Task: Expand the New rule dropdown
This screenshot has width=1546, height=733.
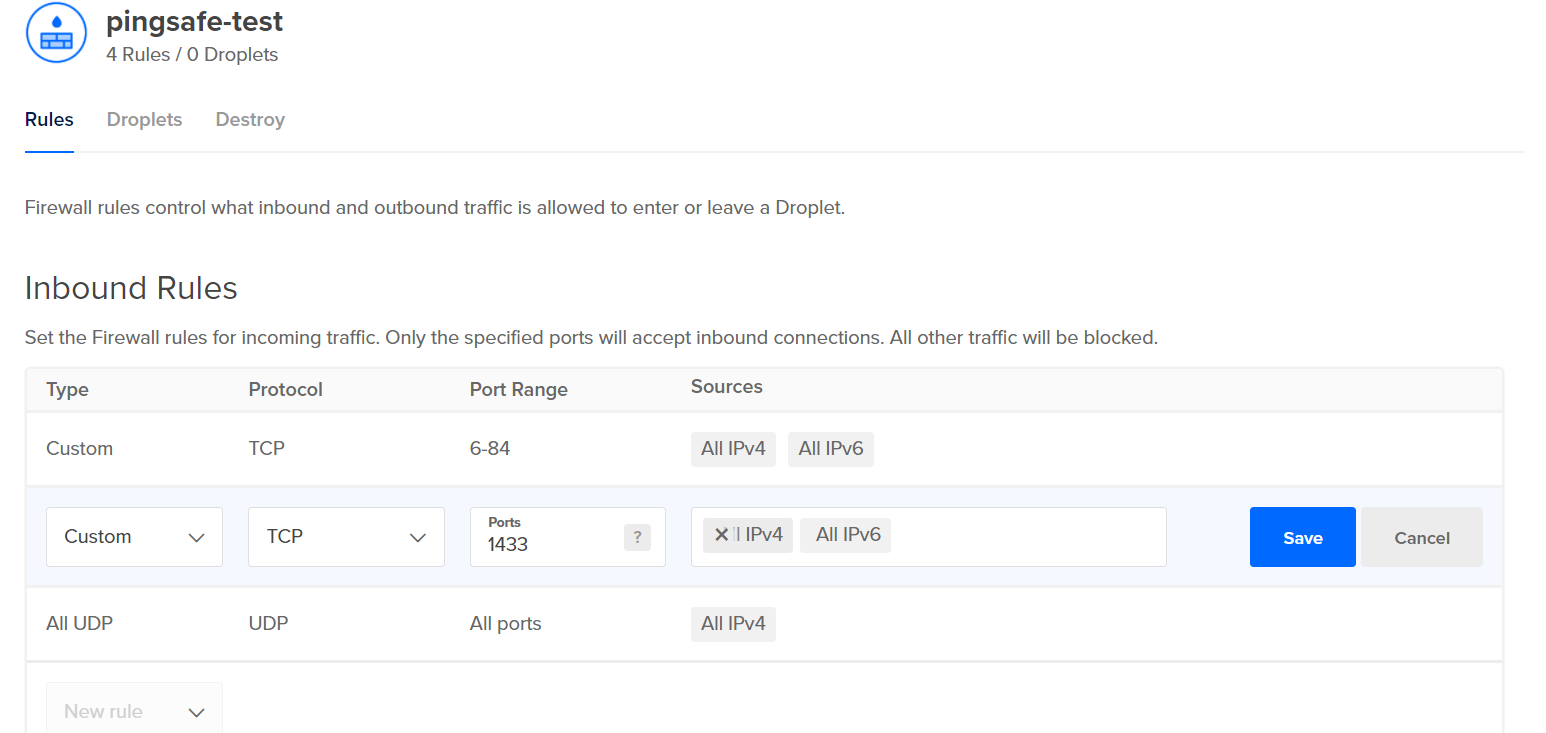Action: pyautogui.click(x=134, y=711)
